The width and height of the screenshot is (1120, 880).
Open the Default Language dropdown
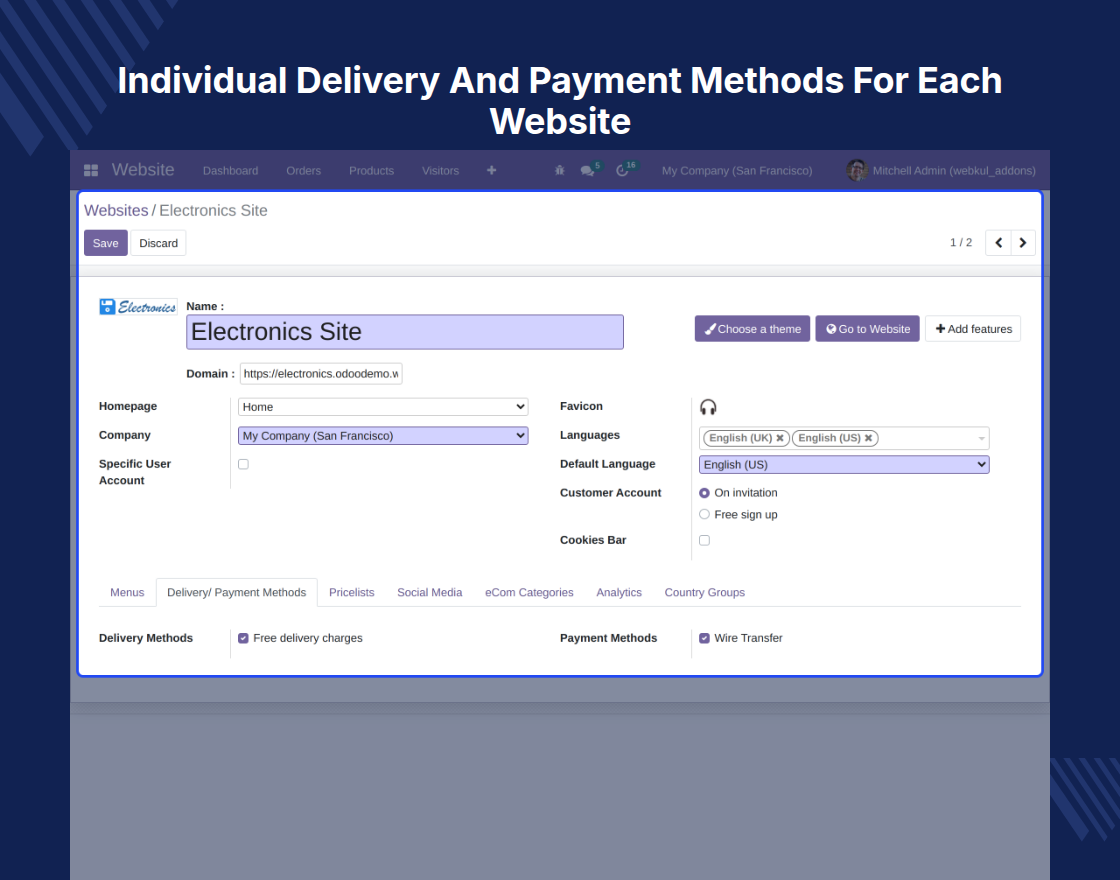pos(844,464)
